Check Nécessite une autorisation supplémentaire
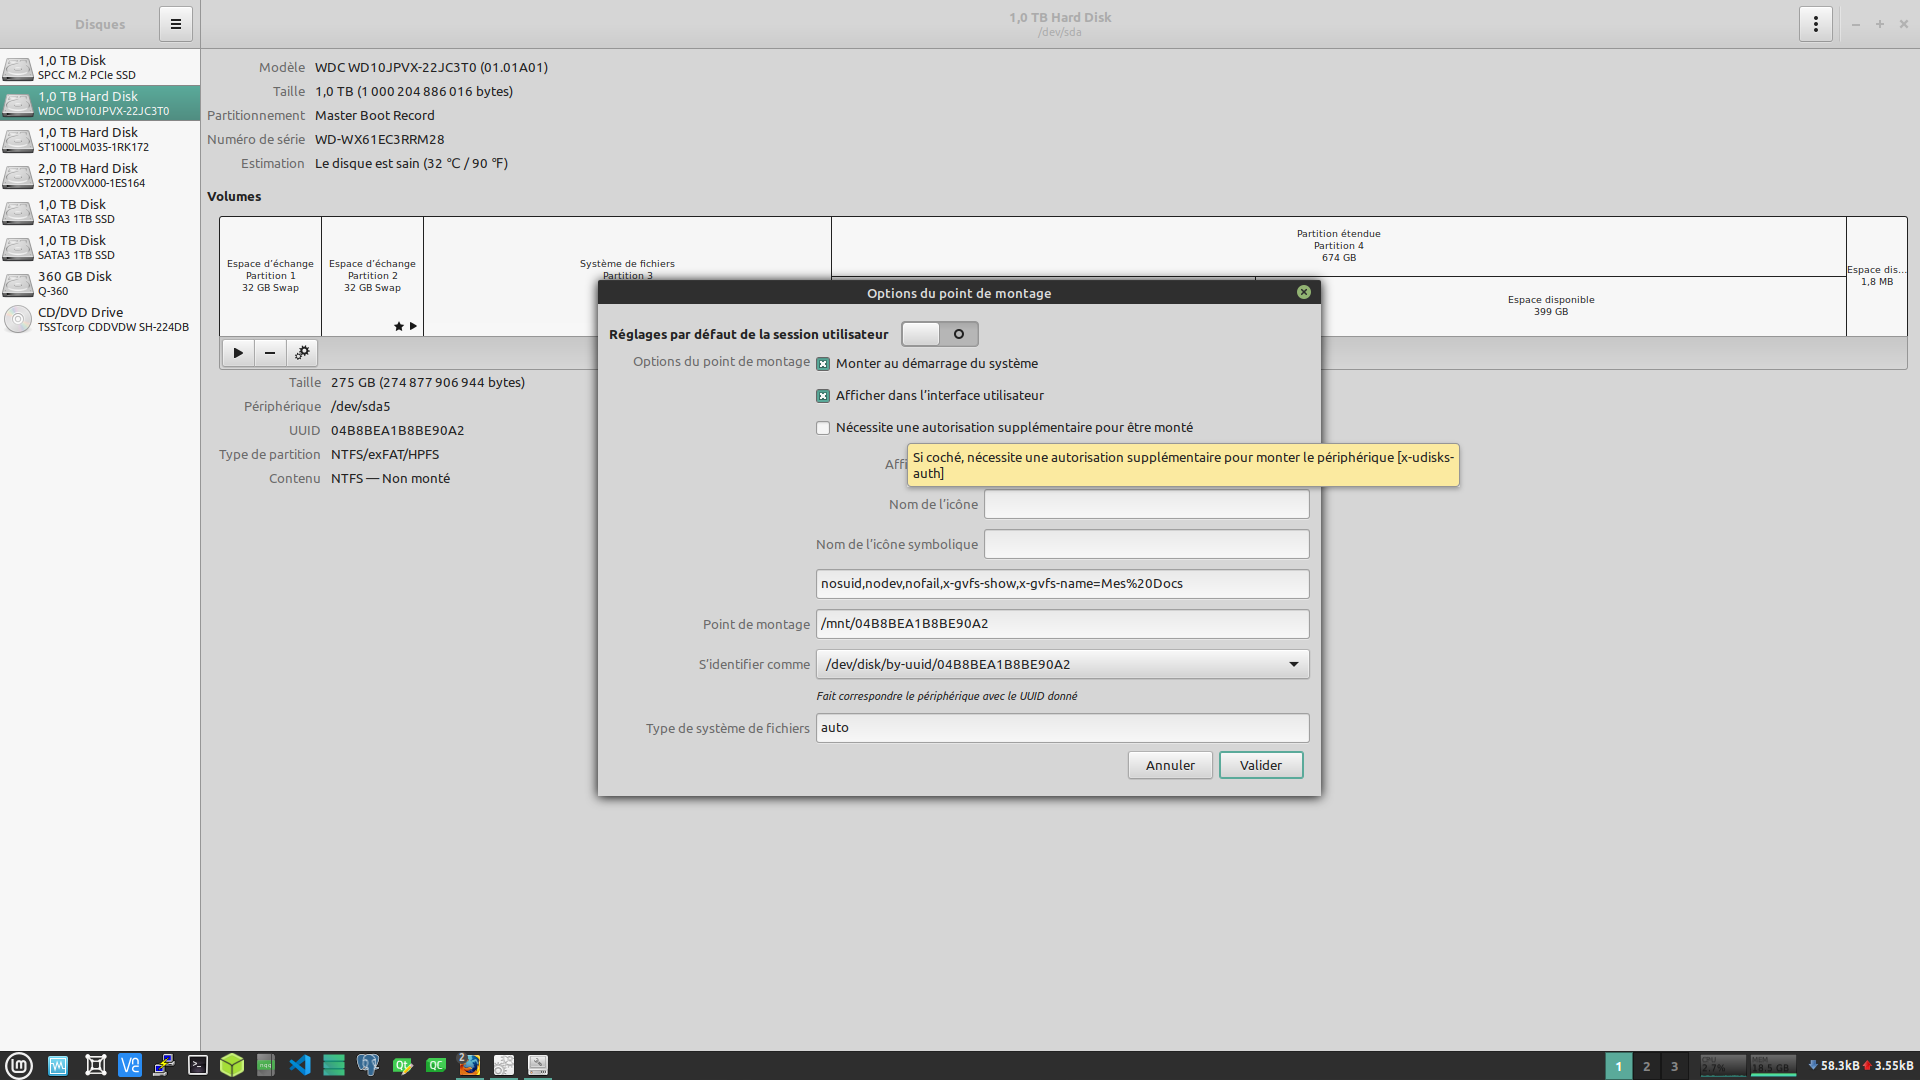 pyautogui.click(x=823, y=428)
